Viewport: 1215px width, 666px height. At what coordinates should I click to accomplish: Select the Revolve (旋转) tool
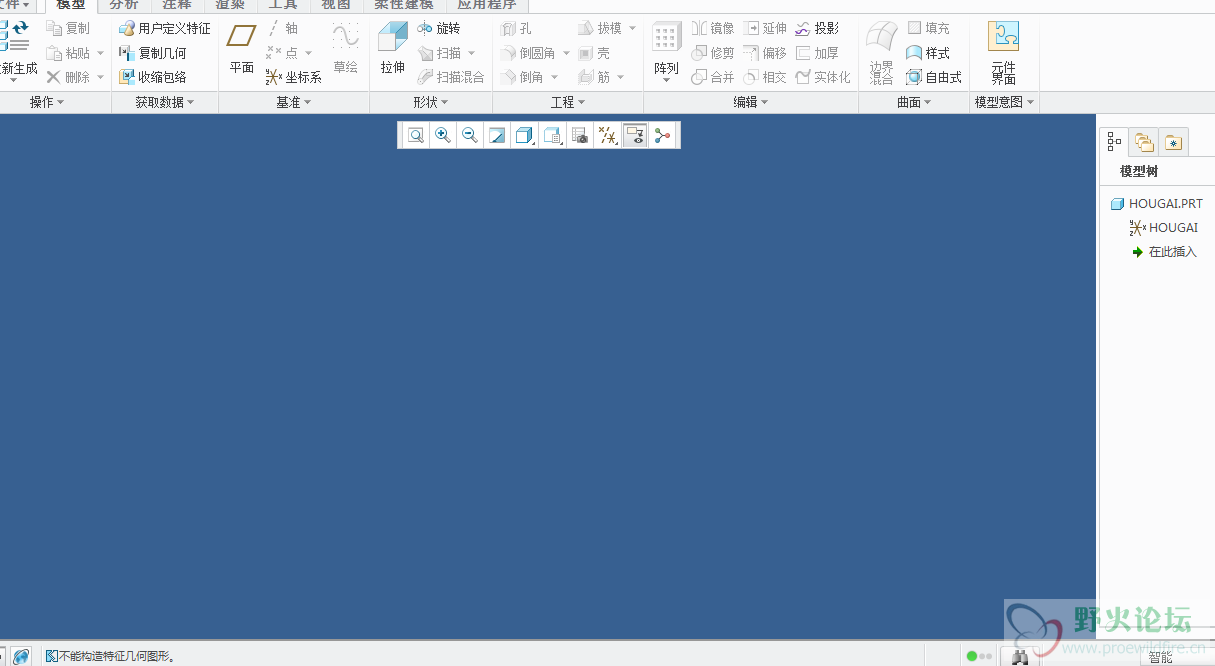(440, 29)
